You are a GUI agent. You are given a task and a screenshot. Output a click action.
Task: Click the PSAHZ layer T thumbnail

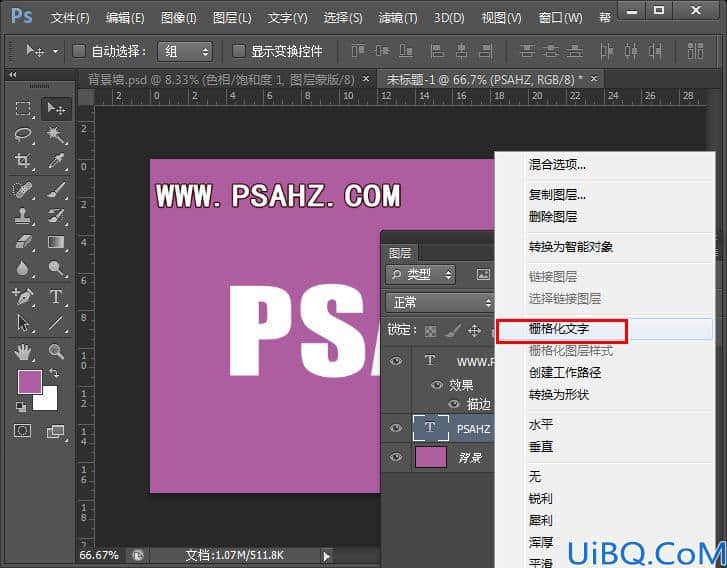[431, 428]
